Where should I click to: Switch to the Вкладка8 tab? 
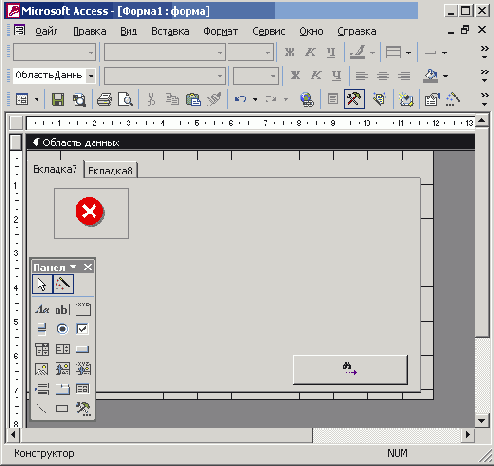(x=110, y=170)
